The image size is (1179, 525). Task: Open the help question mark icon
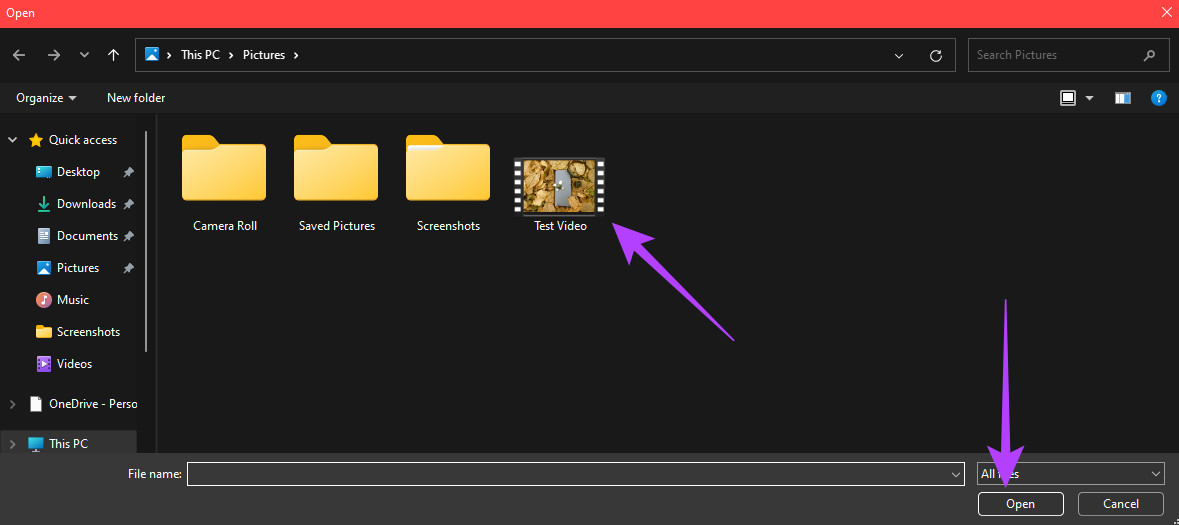(1159, 98)
